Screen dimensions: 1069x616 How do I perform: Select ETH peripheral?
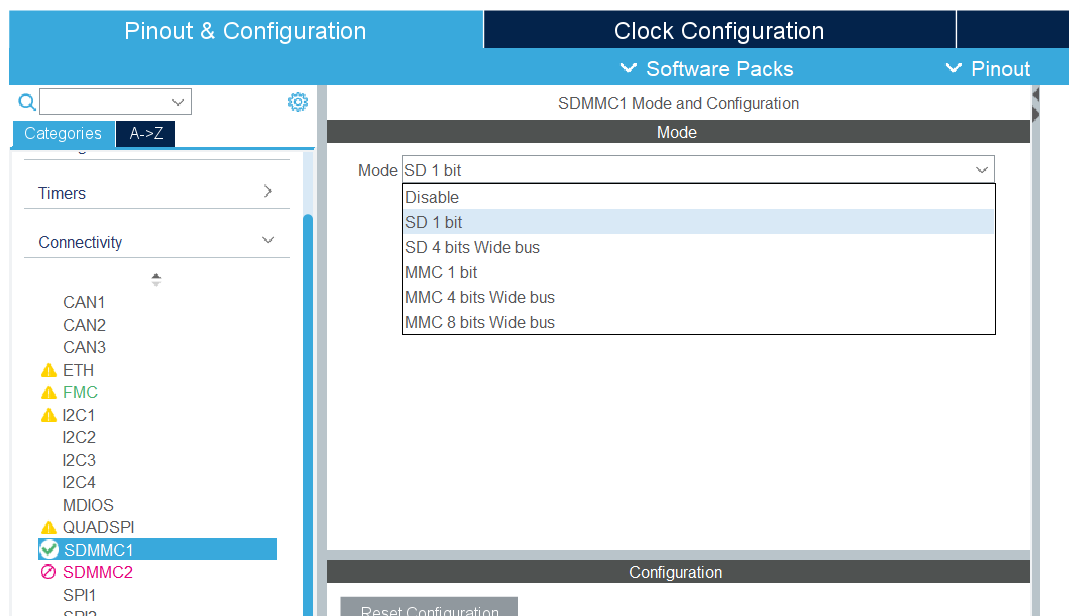(78, 371)
